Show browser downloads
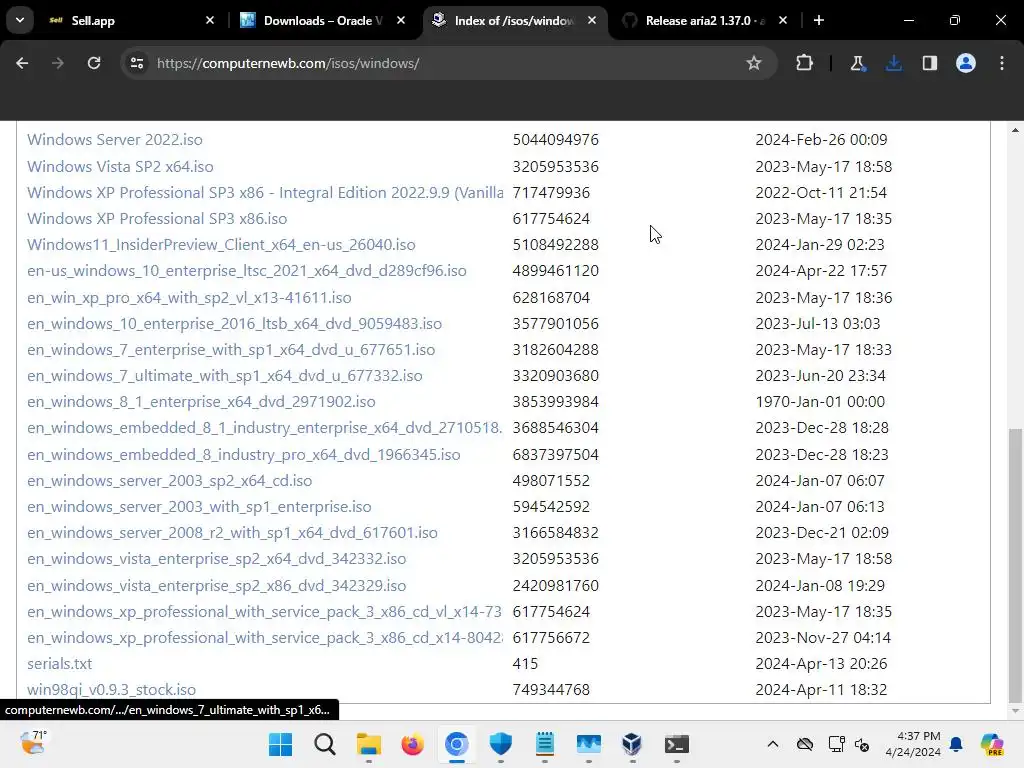Screen dimensions: 1024x768 (893, 63)
